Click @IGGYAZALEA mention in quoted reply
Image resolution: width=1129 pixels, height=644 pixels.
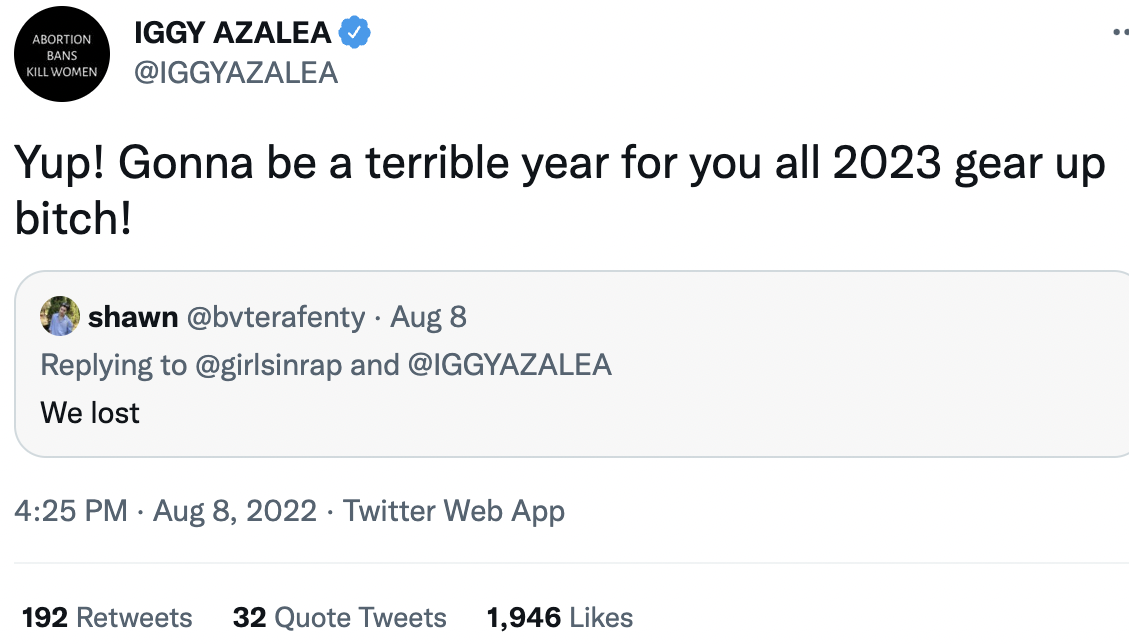(510, 365)
